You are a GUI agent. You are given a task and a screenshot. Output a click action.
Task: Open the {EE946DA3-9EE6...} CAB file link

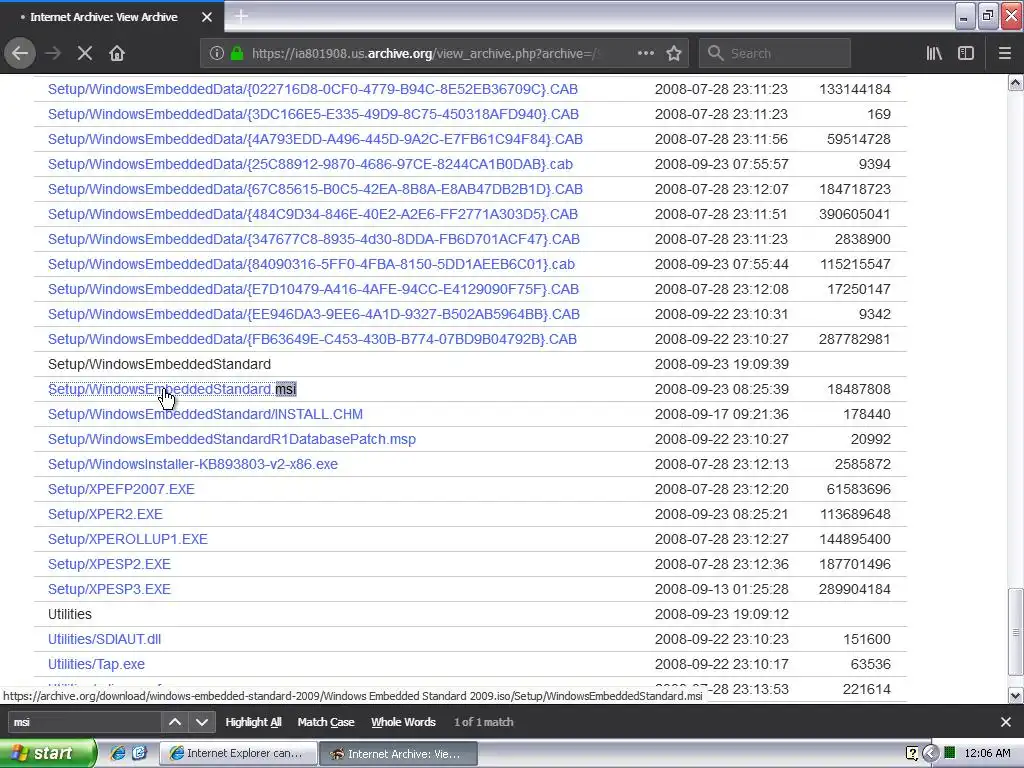tap(313, 314)
